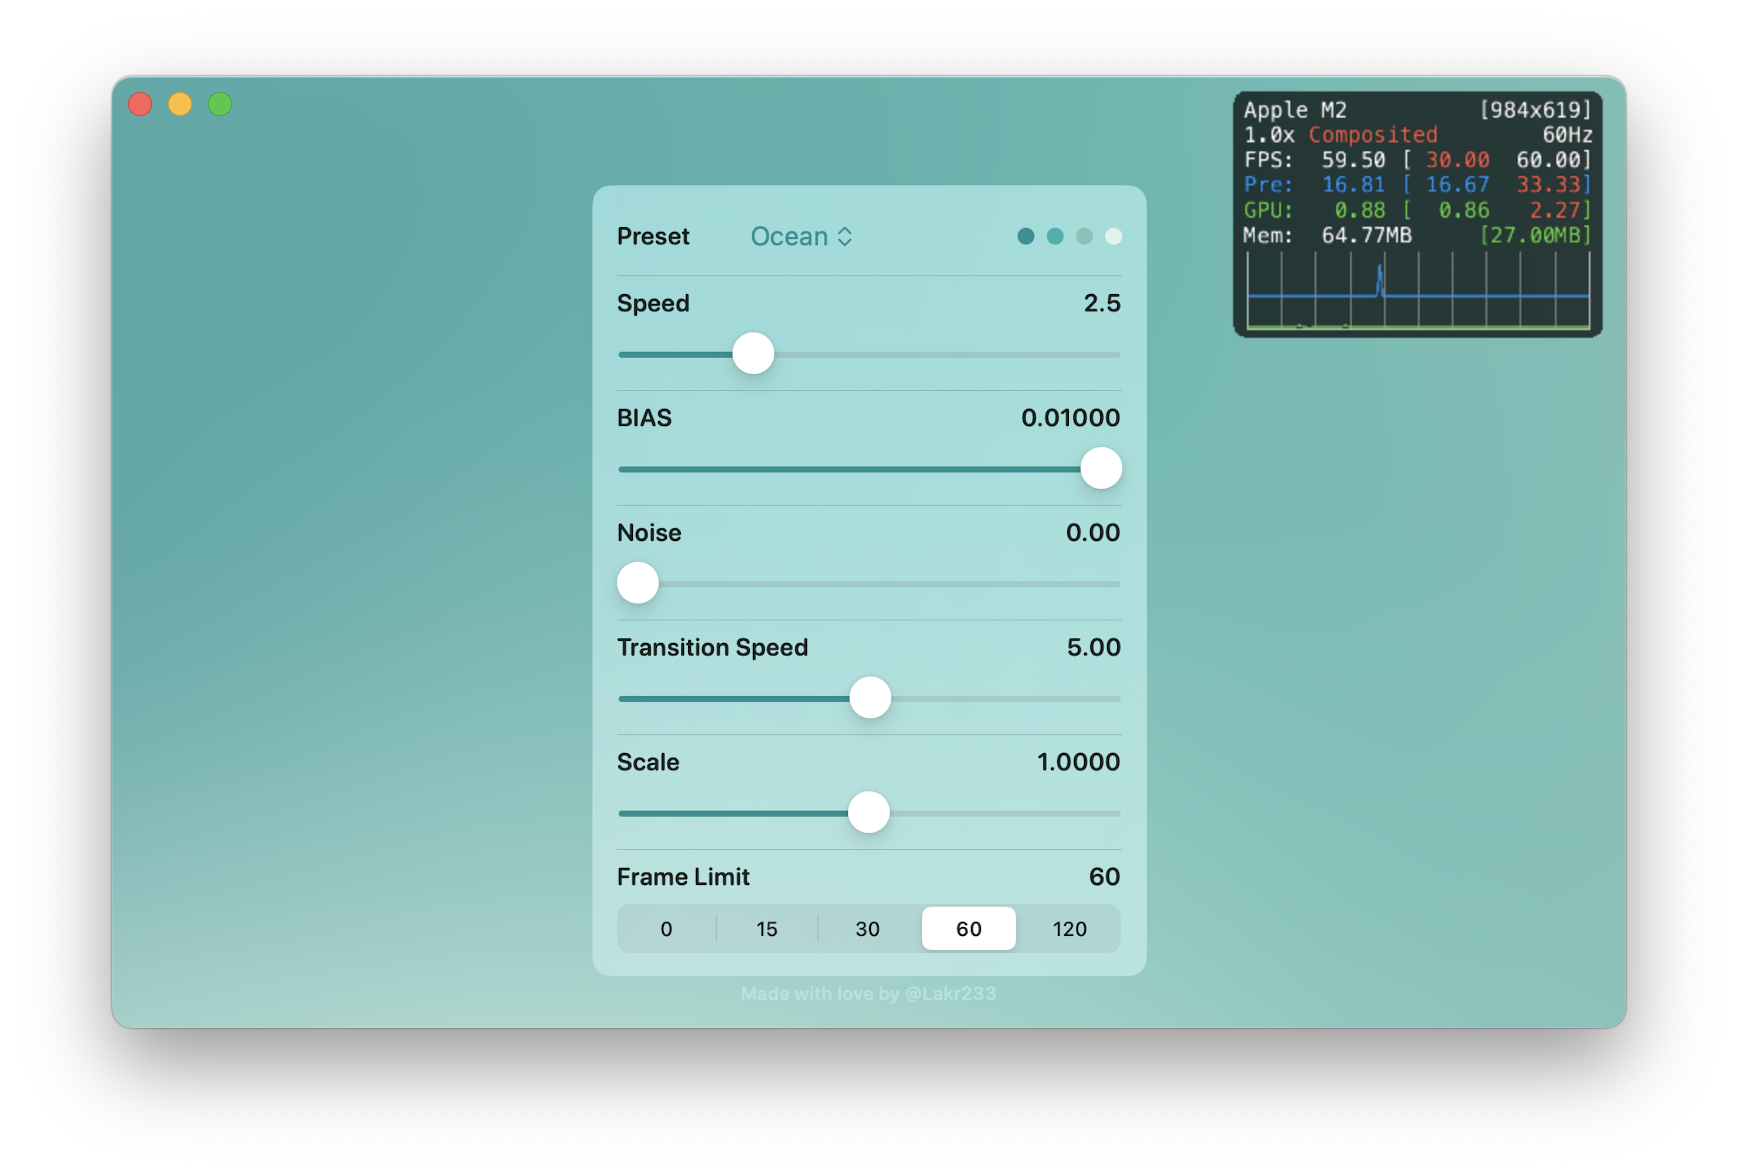The image size is (1738, 1176).
Task: Click the Noise value 0.00
Action: (x=1093, y=533)
